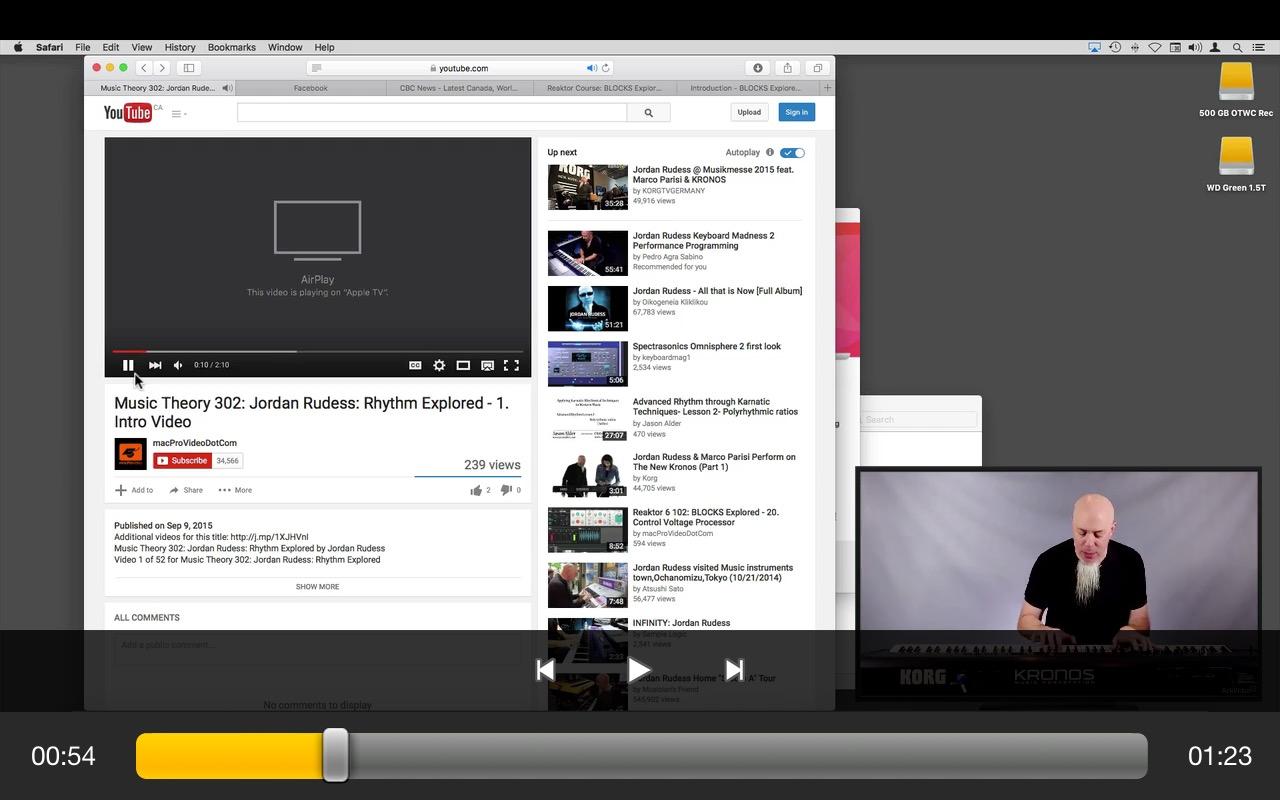1280x800 pixels.
Task: Switch to the Reaktor Course tab
Action: [x=604, y=88]
